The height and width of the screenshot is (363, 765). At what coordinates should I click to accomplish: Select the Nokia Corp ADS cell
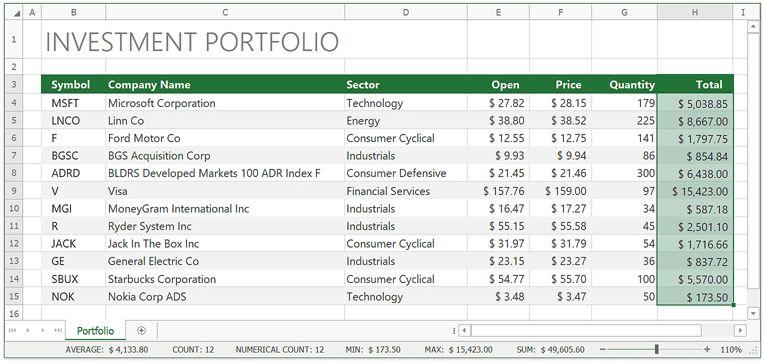coord(225,297)
